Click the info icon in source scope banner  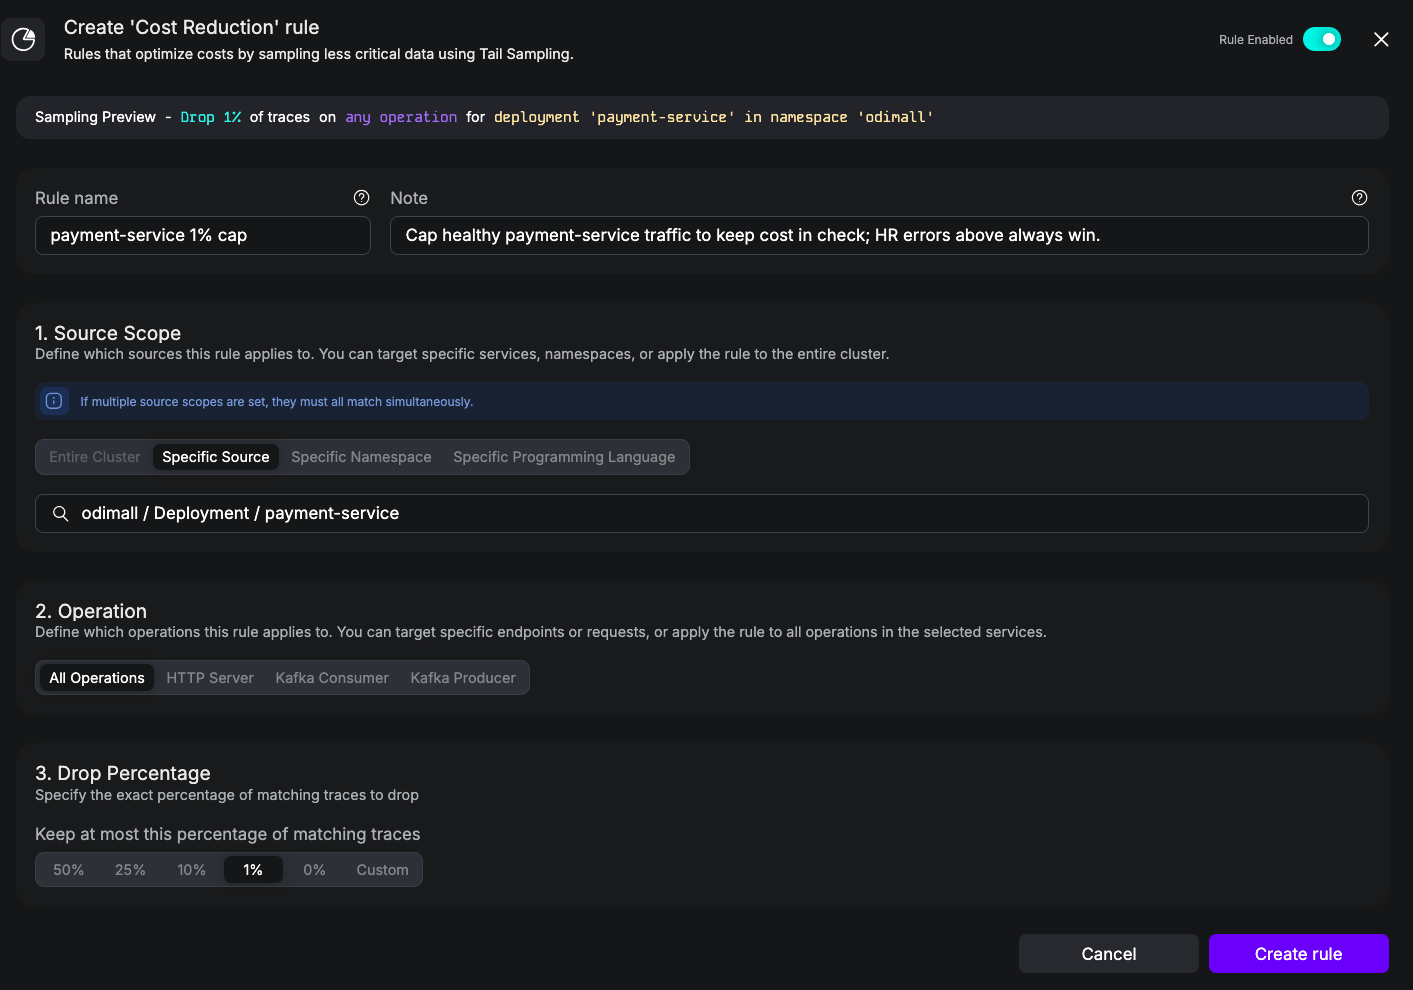click(x=54, y=401)
